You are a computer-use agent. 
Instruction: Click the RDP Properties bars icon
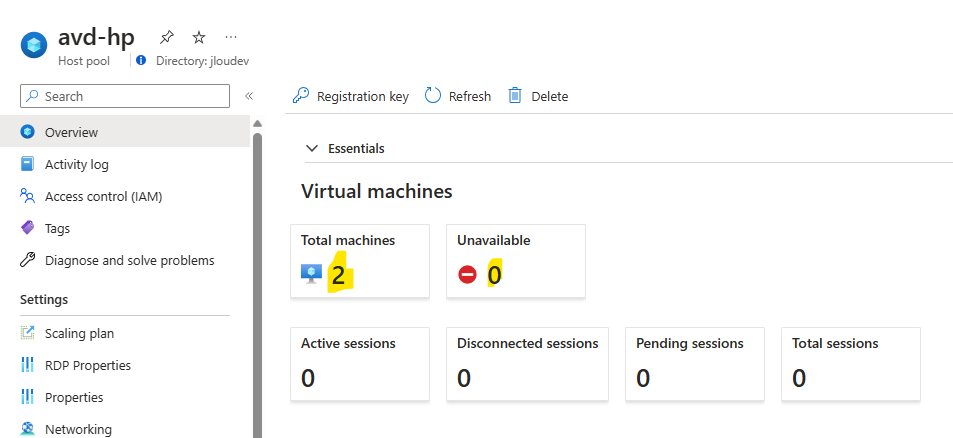coord(27,365)
